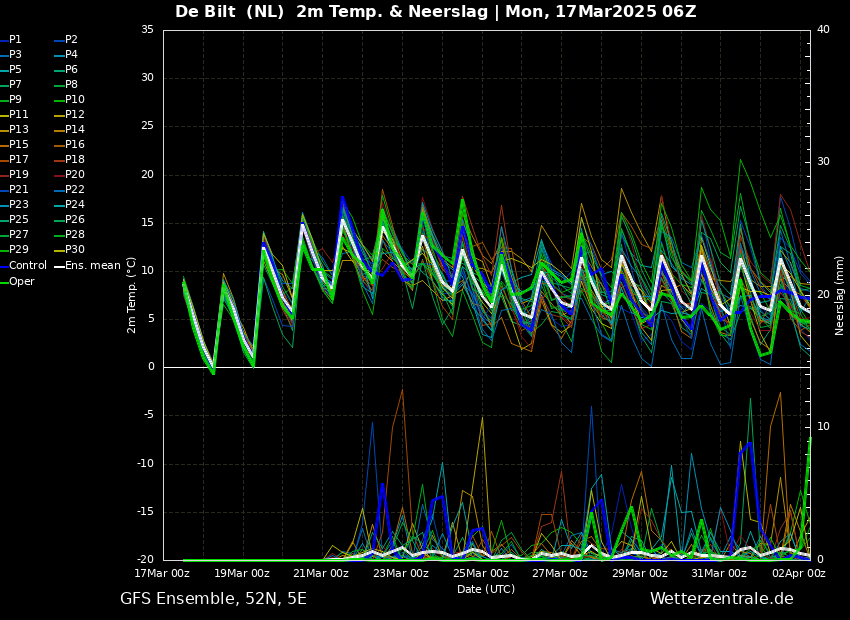Image resolution: width=850 pixels, height=620 pixels.
Task: Click the P10 legend entry
Action: pos(74,100)
